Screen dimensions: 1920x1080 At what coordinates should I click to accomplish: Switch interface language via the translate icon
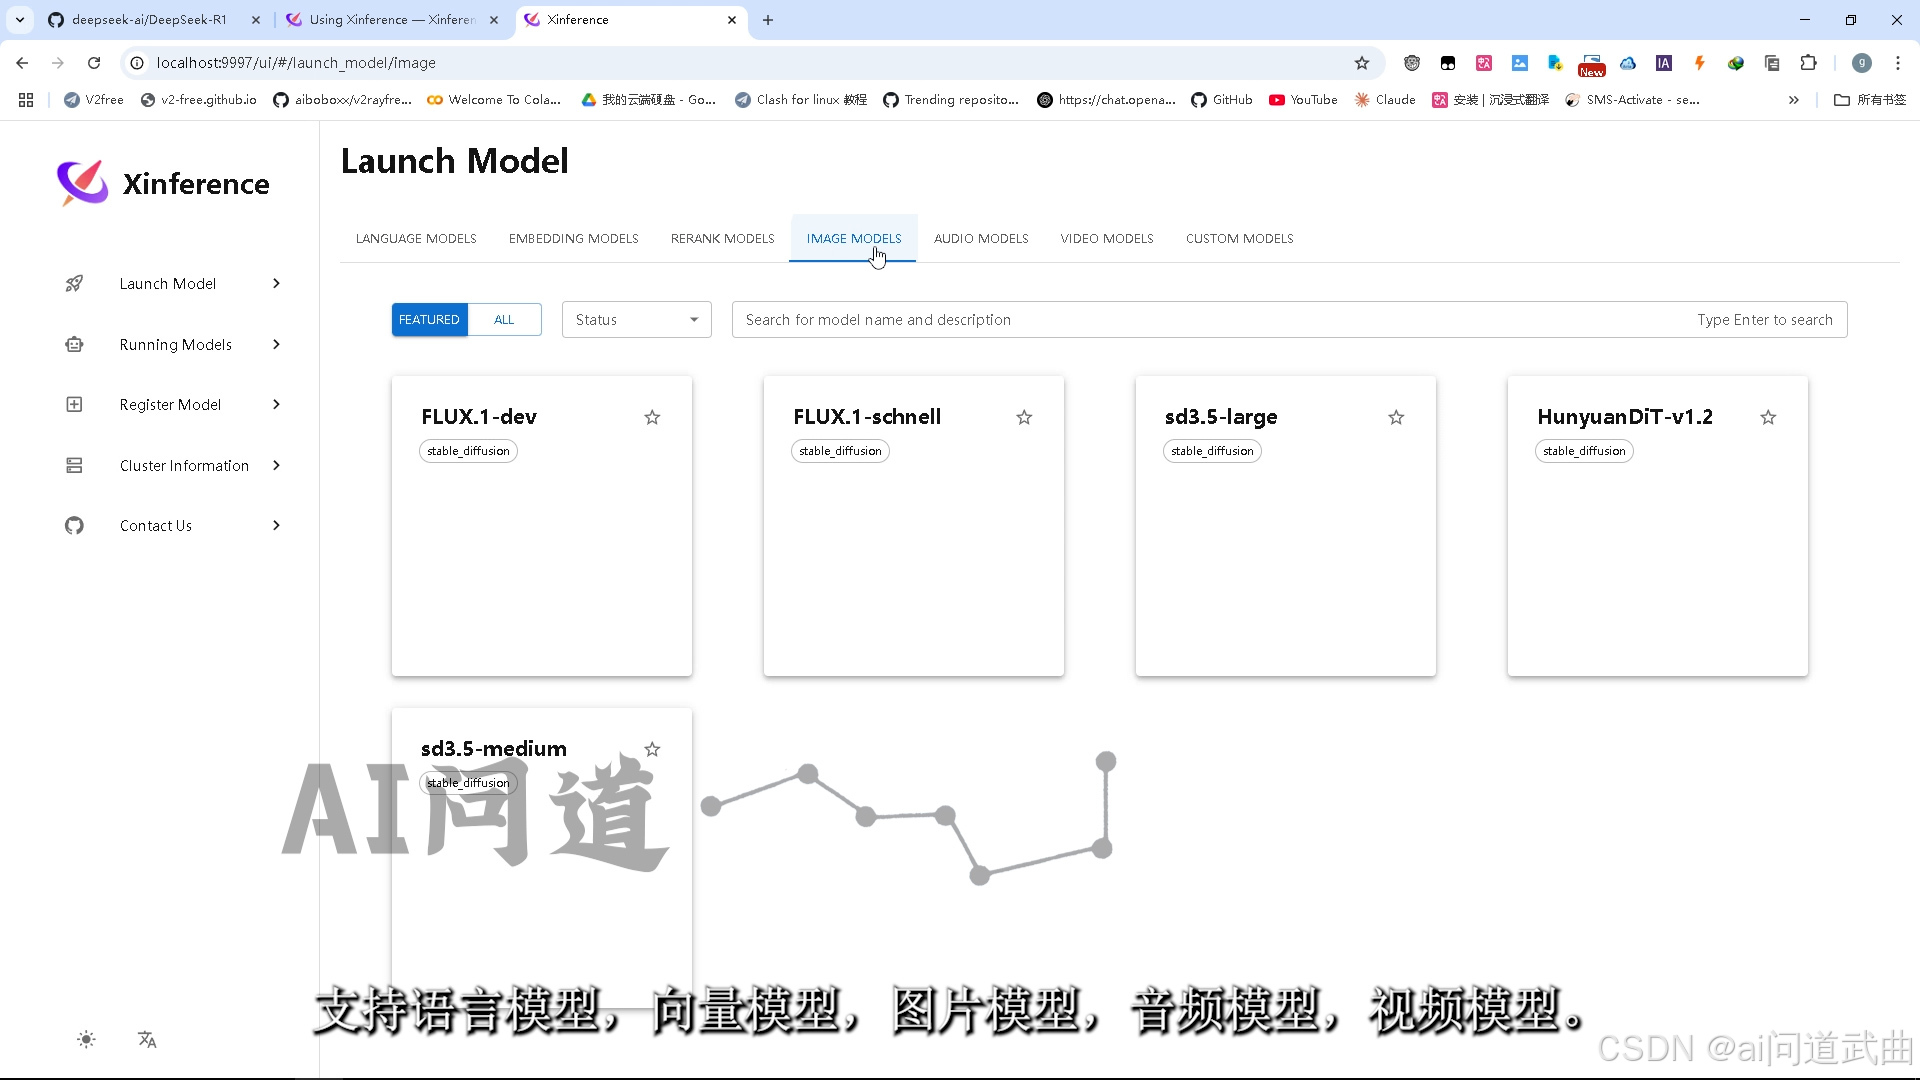point(147,1040)
